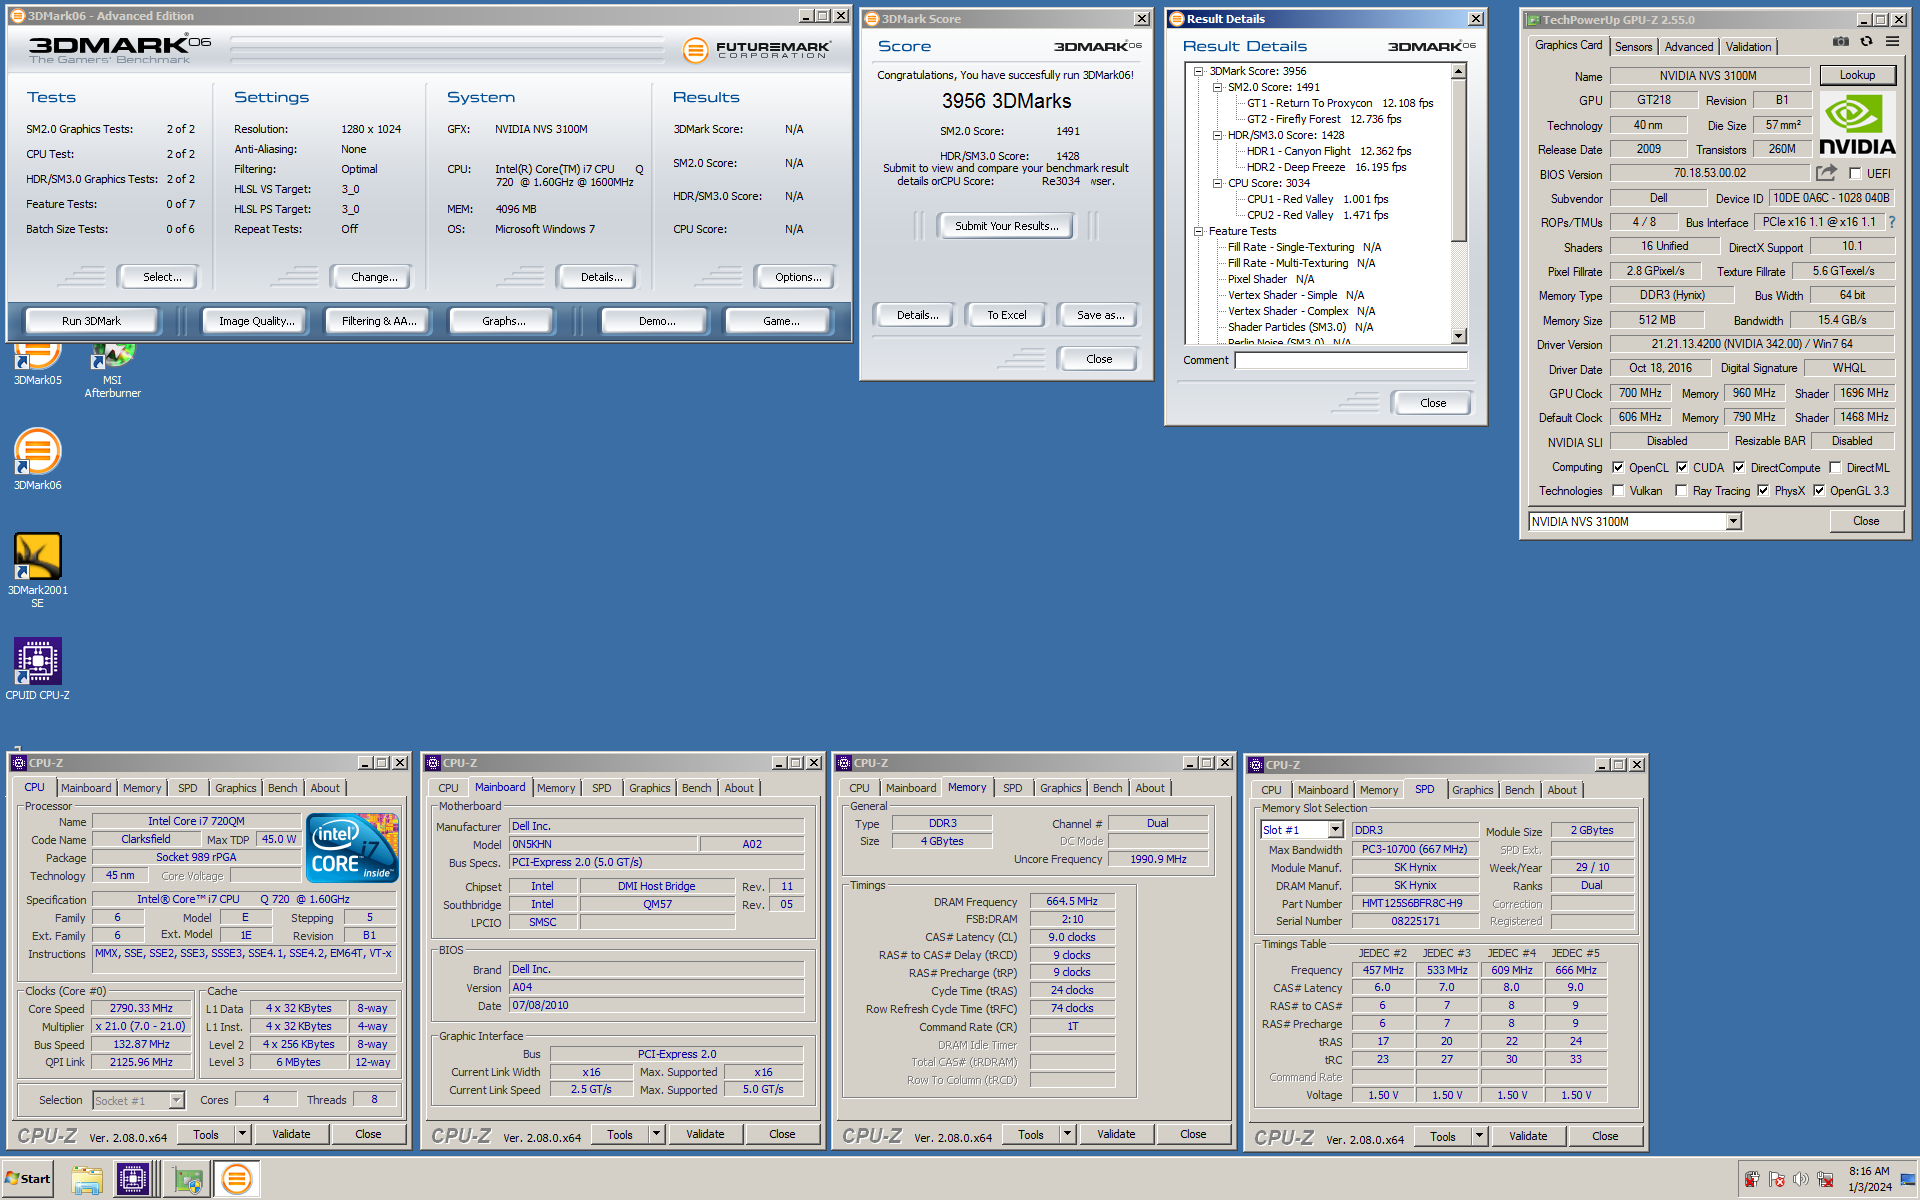
Task: Collapse the 3DMark Score tree node
Action: pos(1198,71)
